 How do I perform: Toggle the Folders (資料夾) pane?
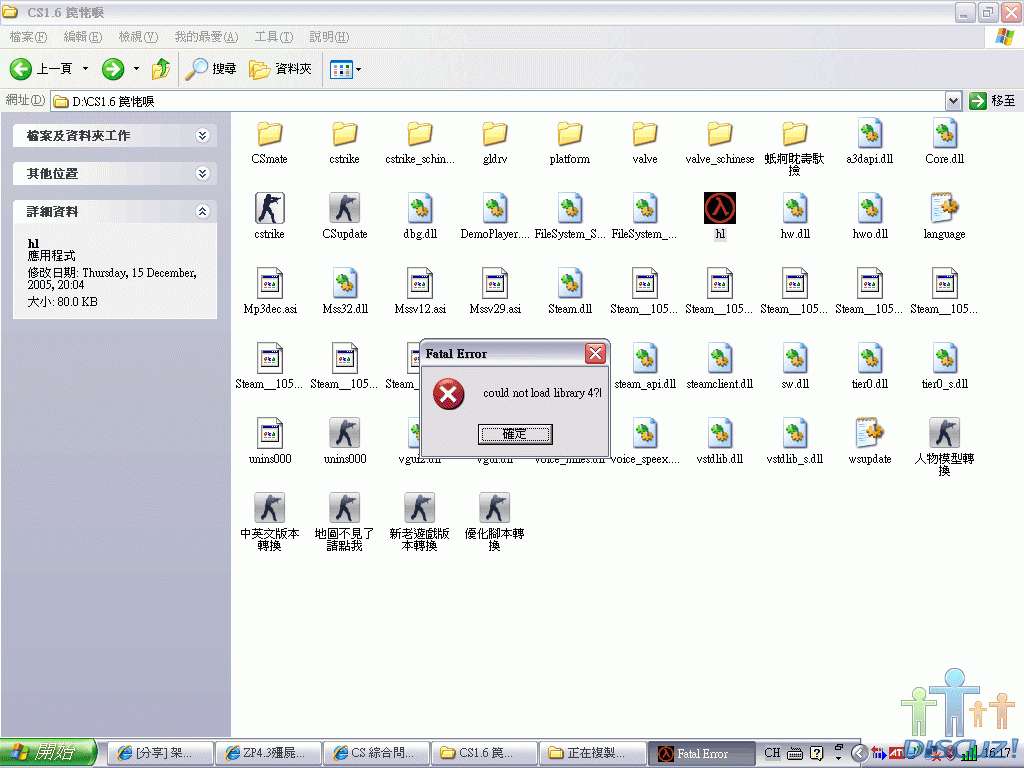(281, 69)
